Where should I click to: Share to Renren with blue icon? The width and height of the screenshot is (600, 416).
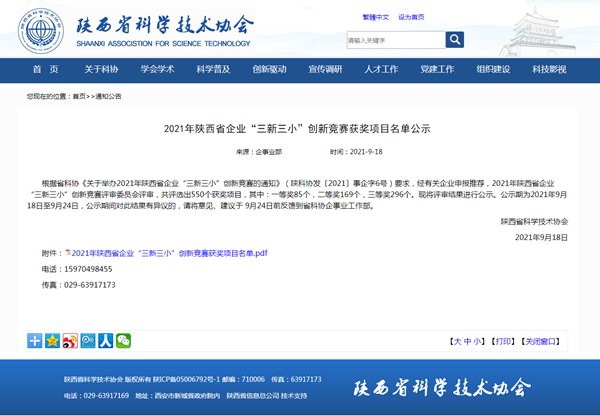point(105,341)
